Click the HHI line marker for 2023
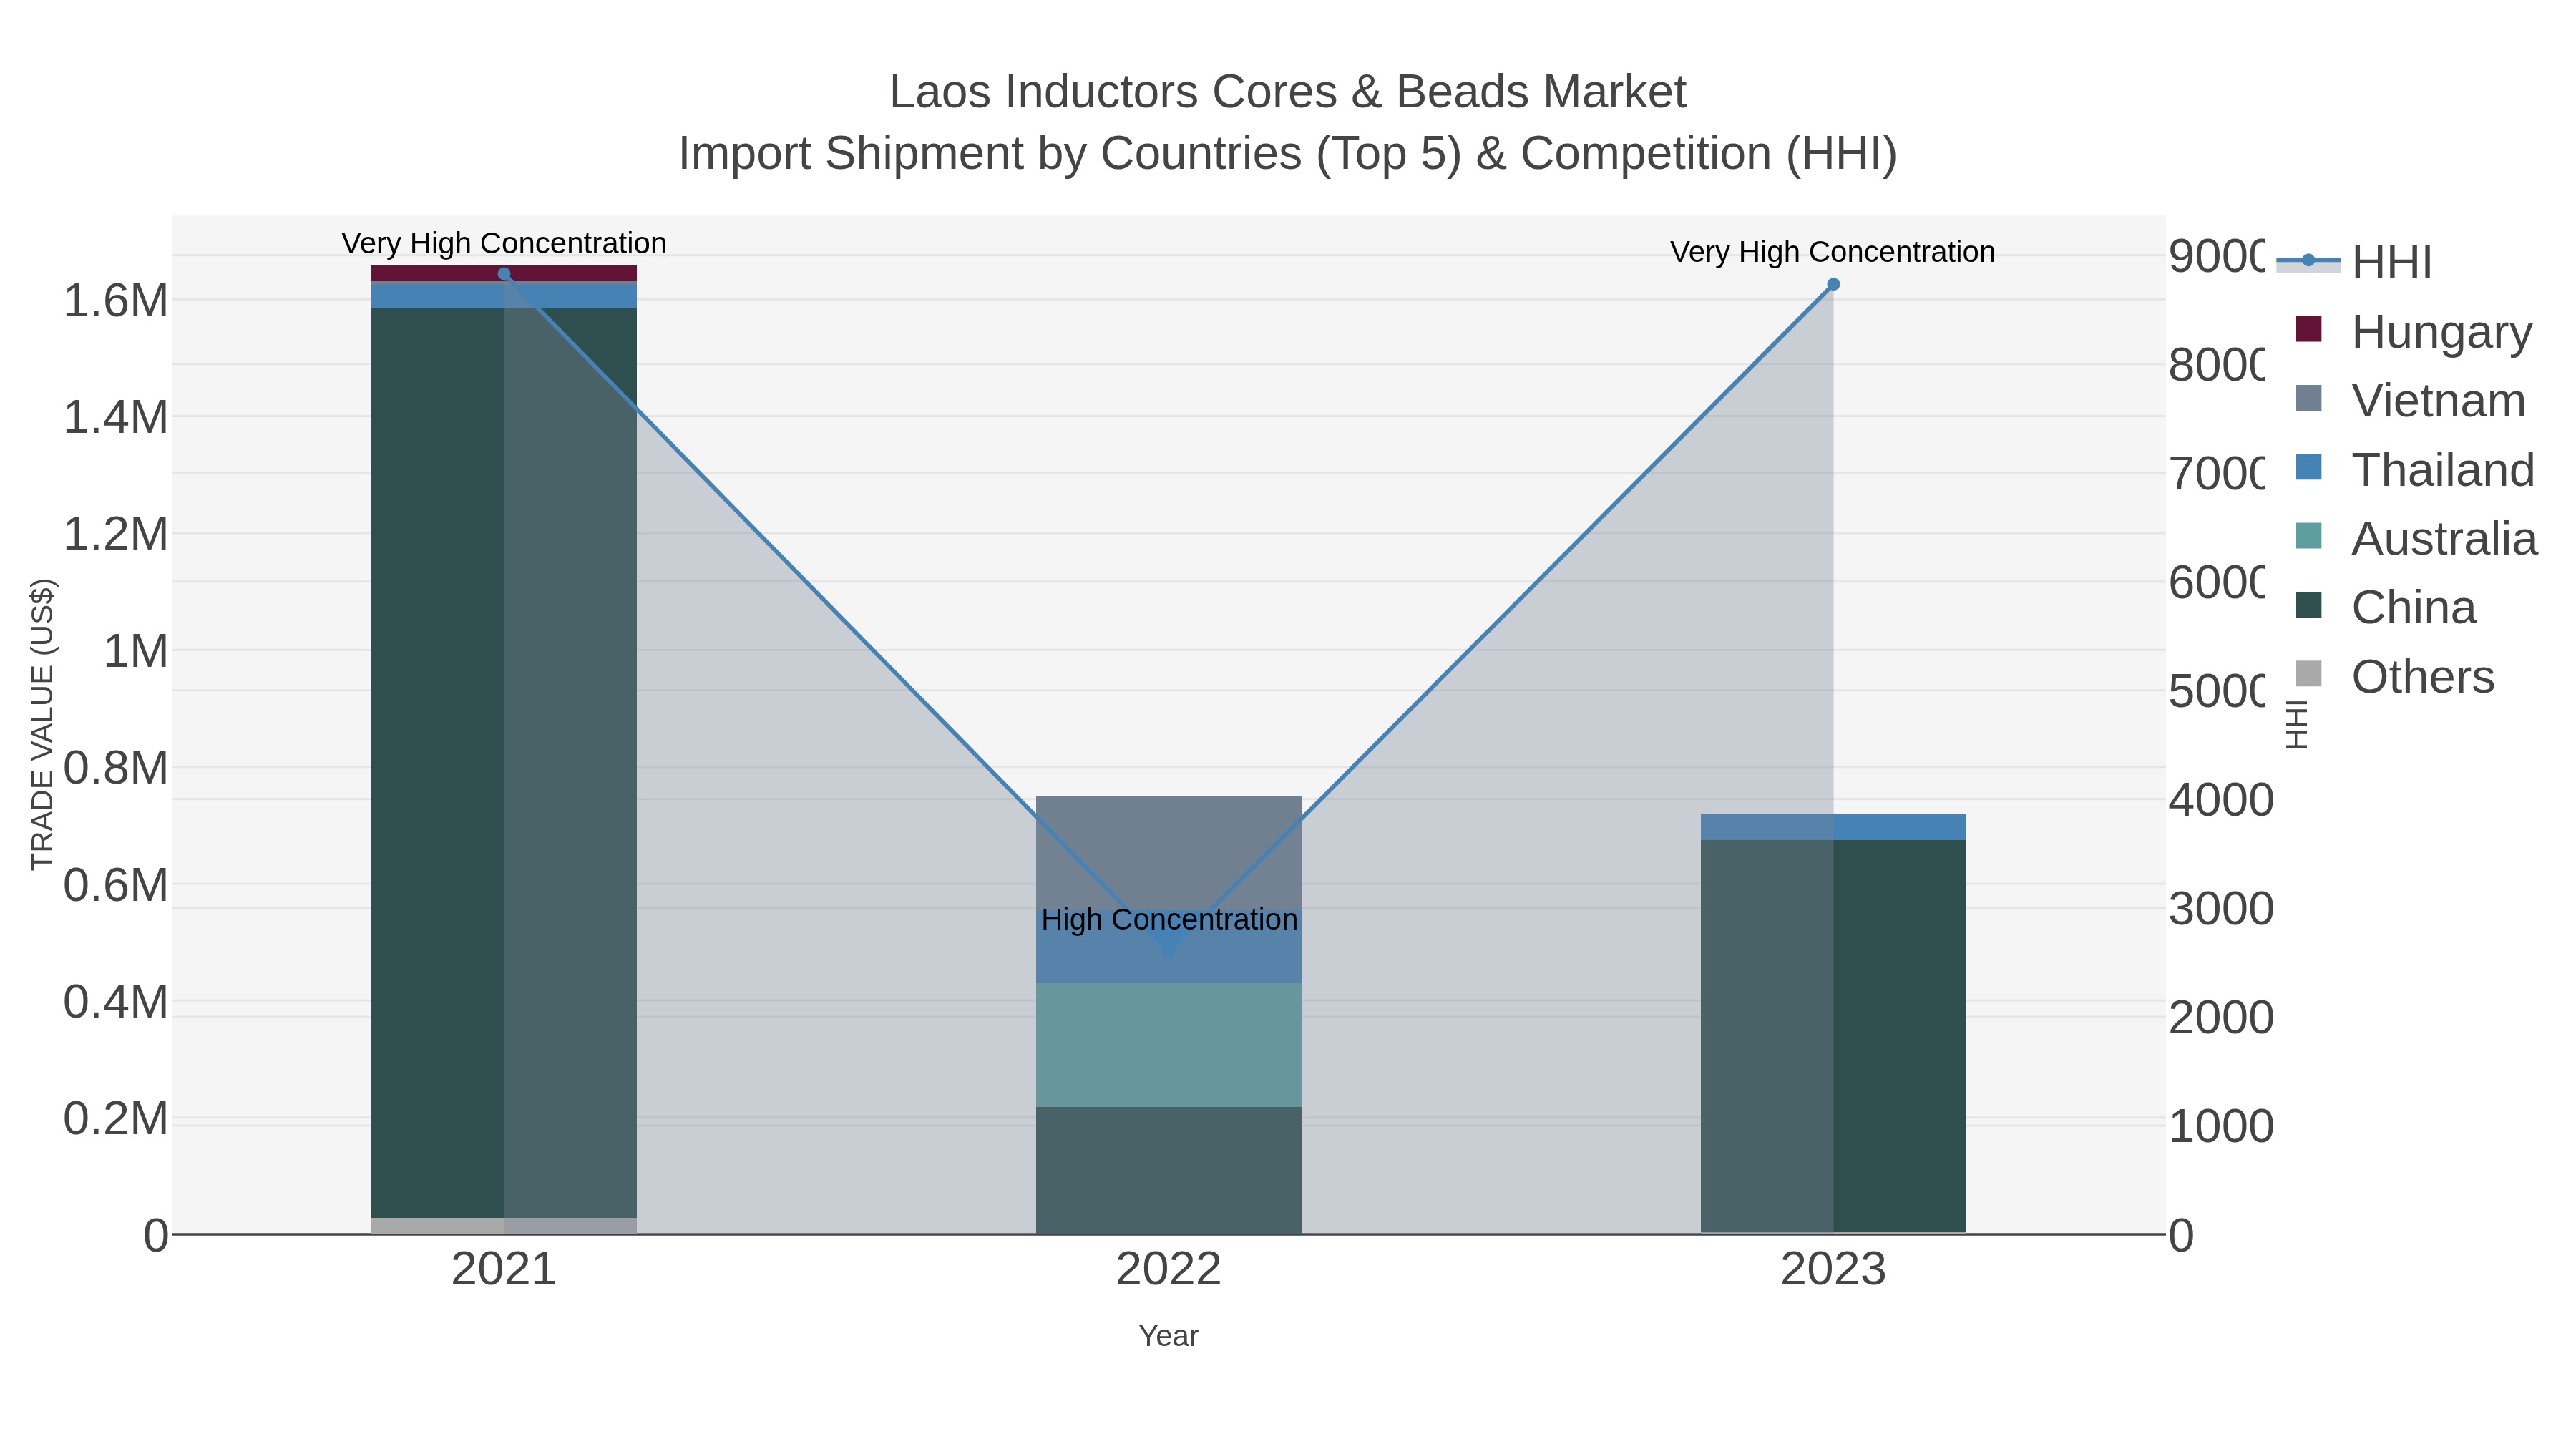The image size is (2576, 1449). [1833, 285]
